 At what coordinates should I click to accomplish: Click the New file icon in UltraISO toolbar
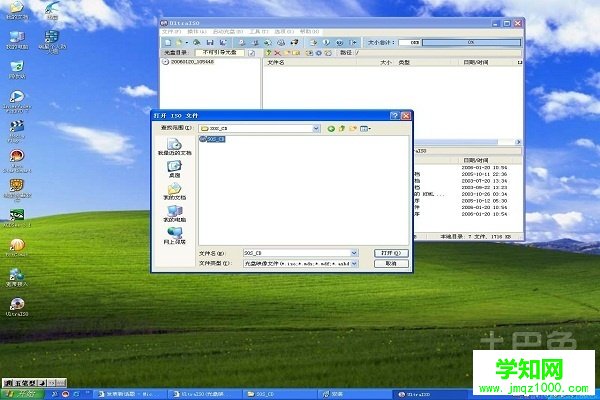point(168,42)
